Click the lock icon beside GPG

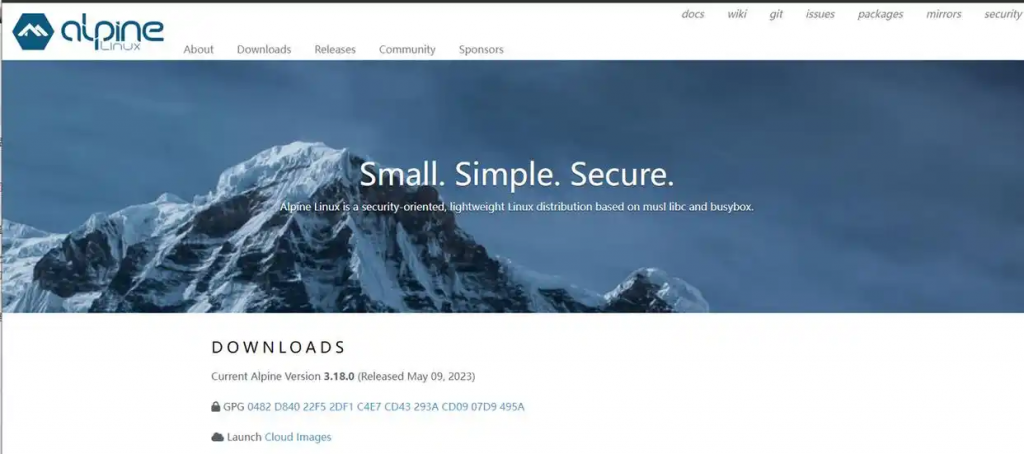coord(216,407)
